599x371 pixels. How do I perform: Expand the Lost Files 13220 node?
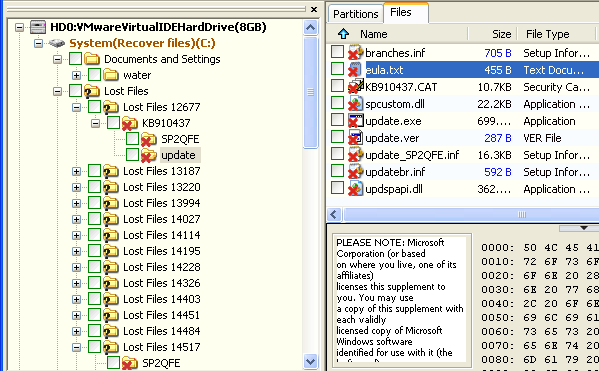point(76,187)
